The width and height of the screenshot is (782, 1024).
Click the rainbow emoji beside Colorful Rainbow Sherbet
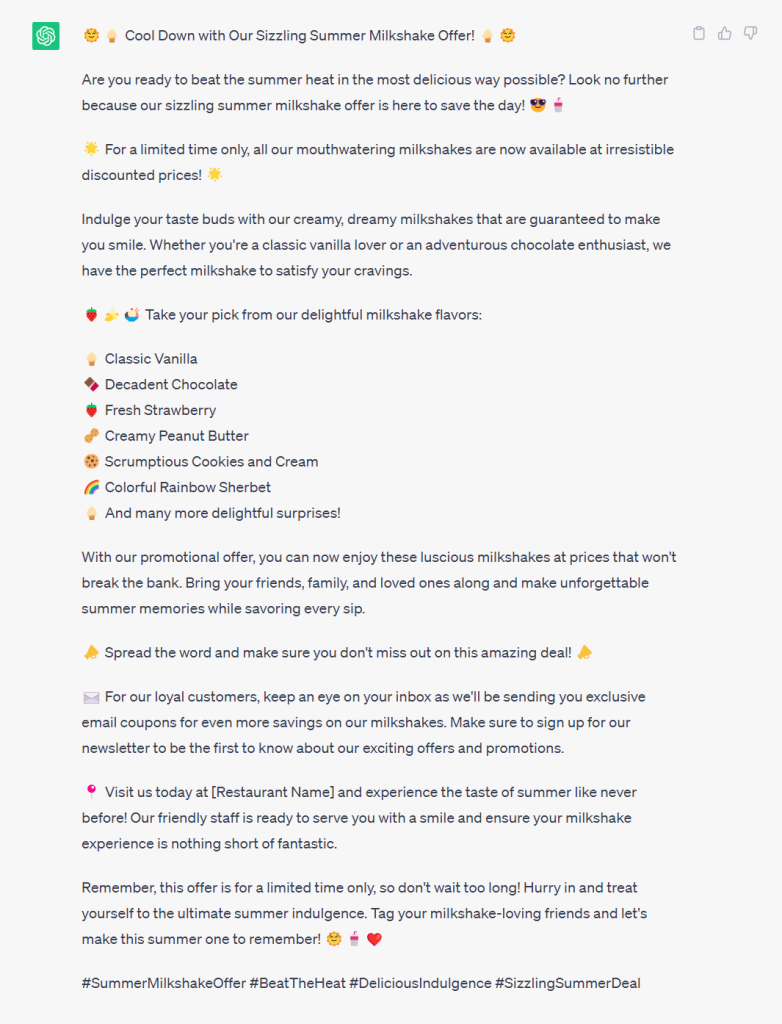point(91,488)
